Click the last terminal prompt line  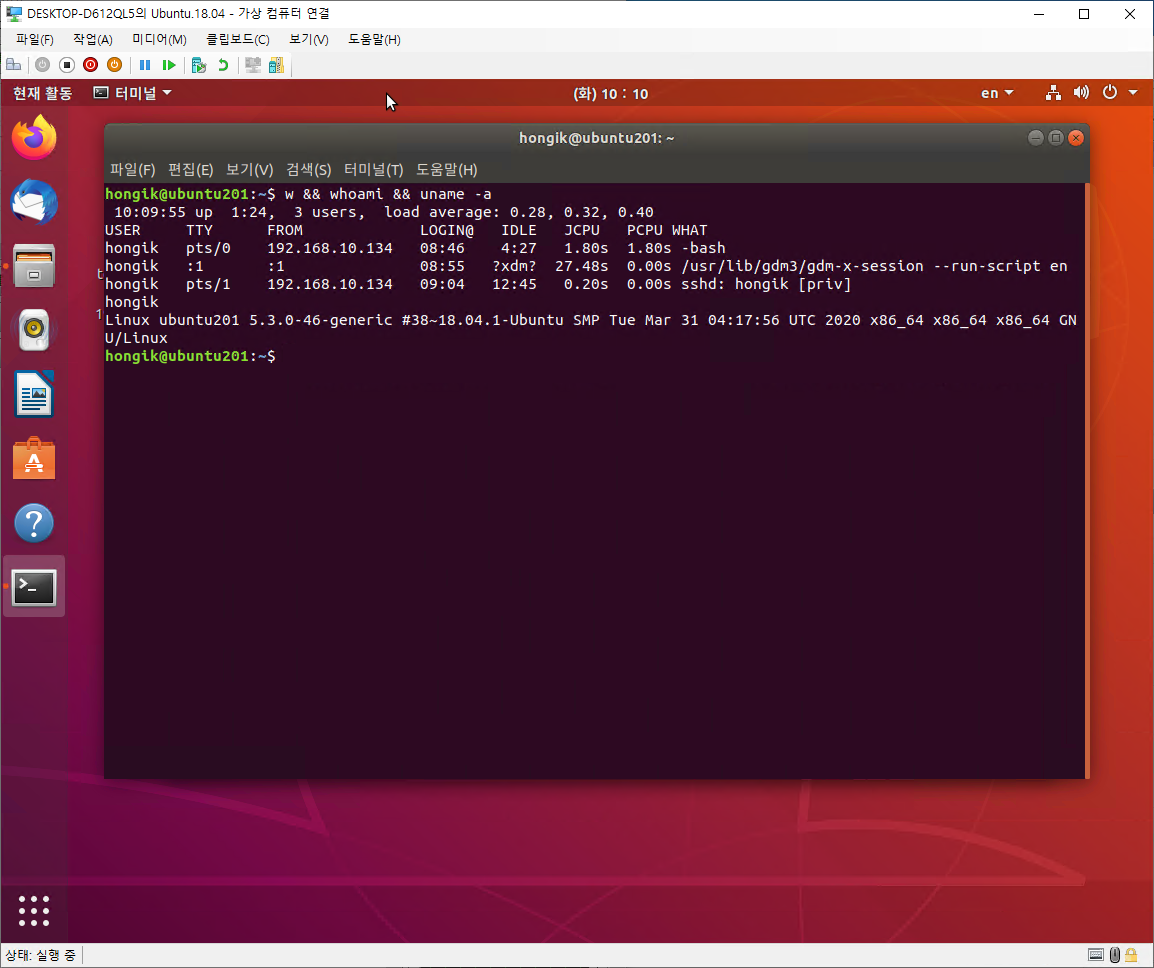(x=190, y=356)
